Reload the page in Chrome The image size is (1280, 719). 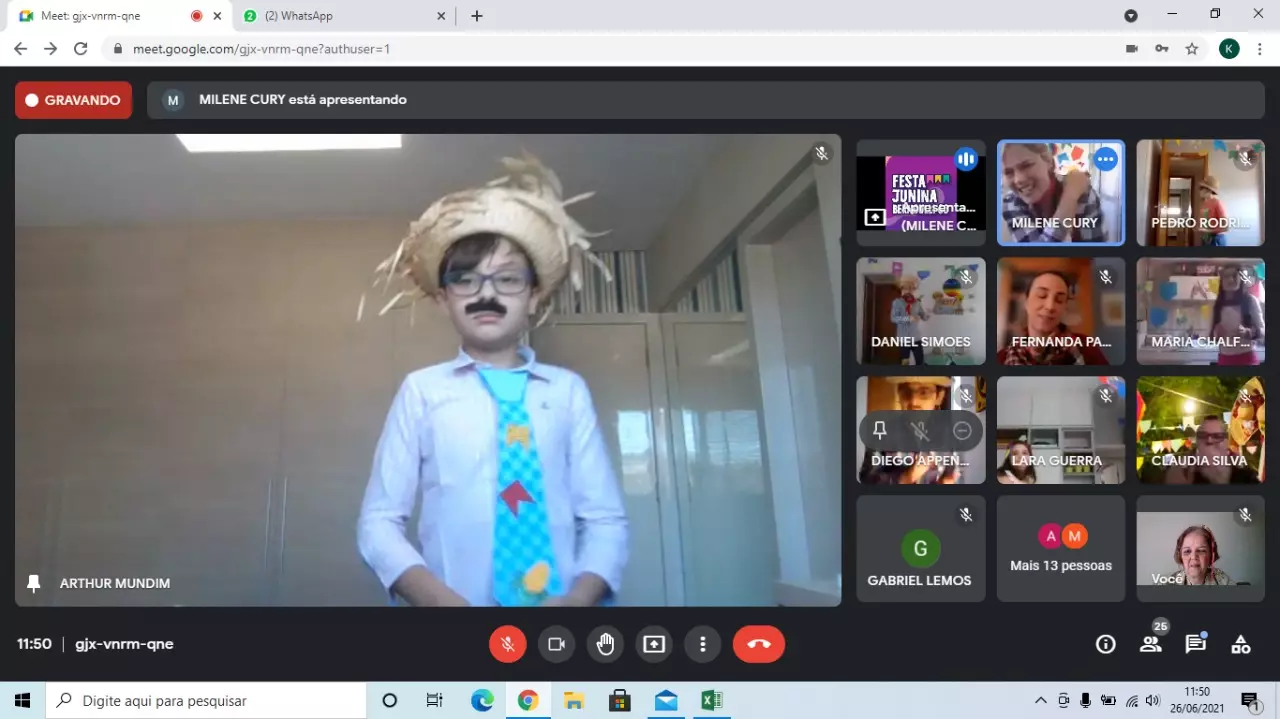click(x=81, y=48)
